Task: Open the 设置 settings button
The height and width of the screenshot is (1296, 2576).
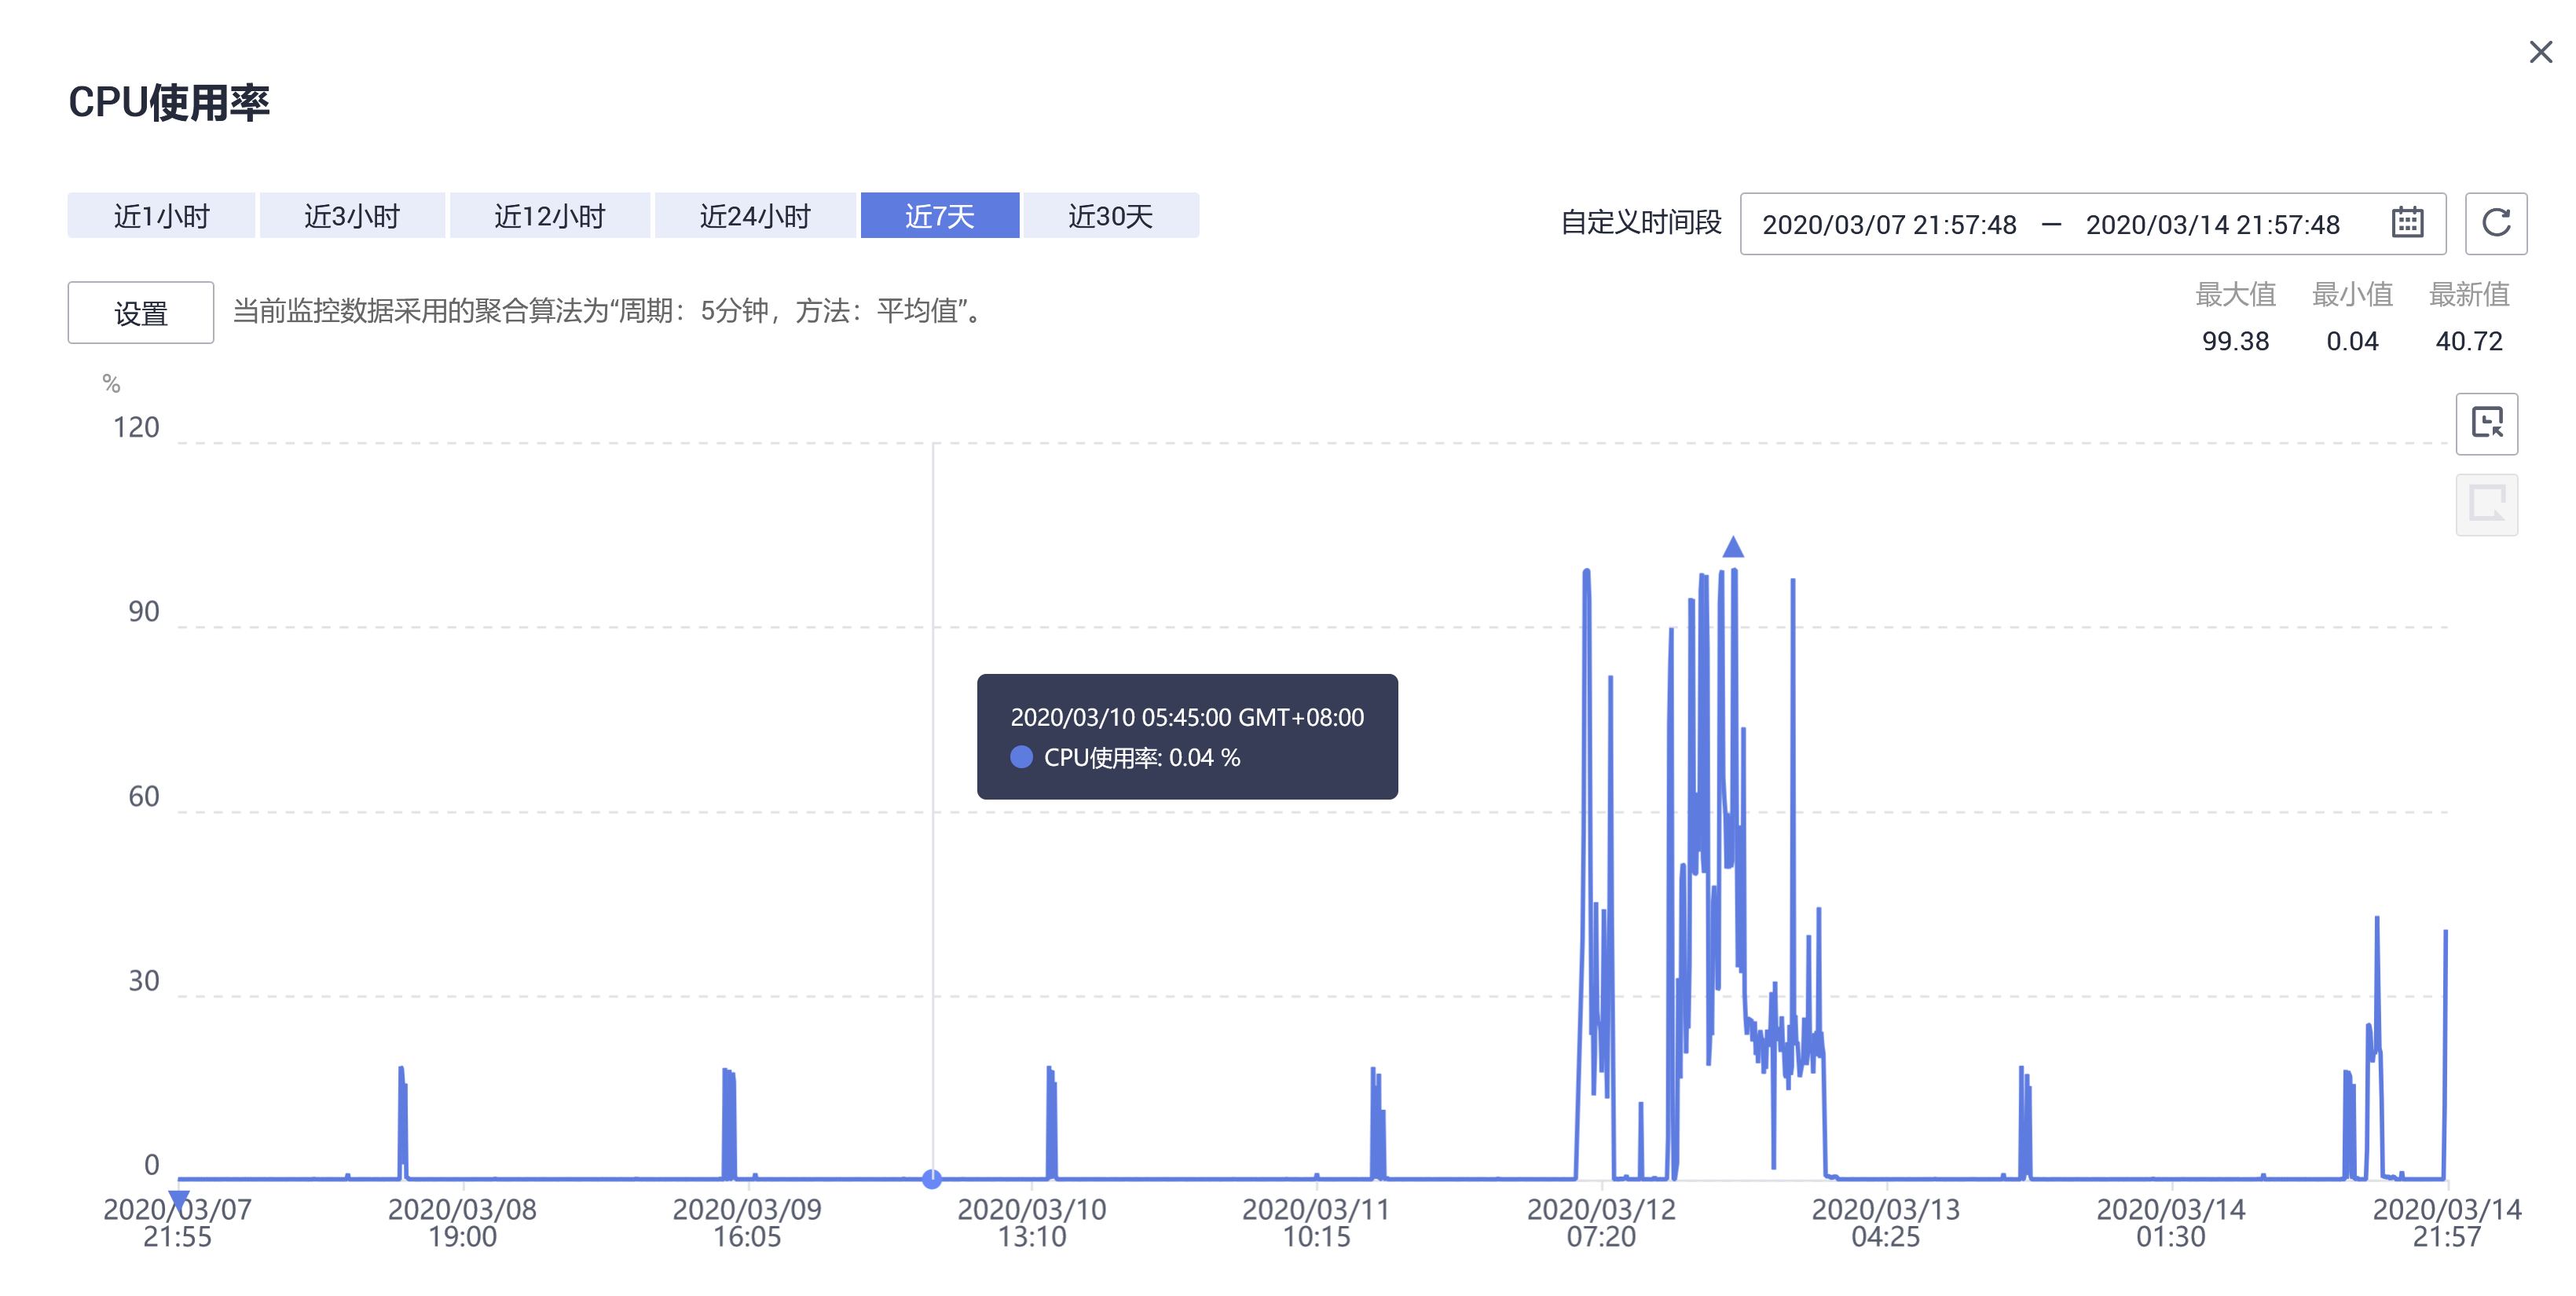Action: pyautogui.click(x=141, y=313)
